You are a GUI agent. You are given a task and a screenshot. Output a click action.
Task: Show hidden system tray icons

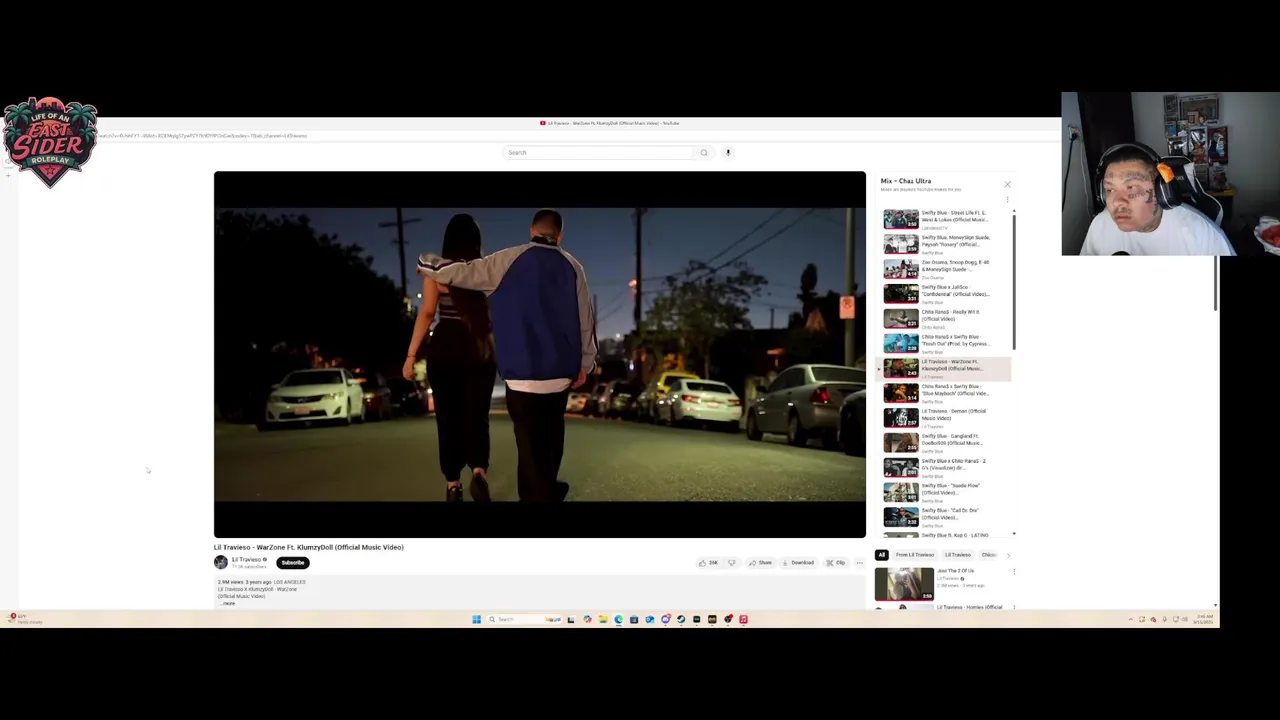(1131, 620)
